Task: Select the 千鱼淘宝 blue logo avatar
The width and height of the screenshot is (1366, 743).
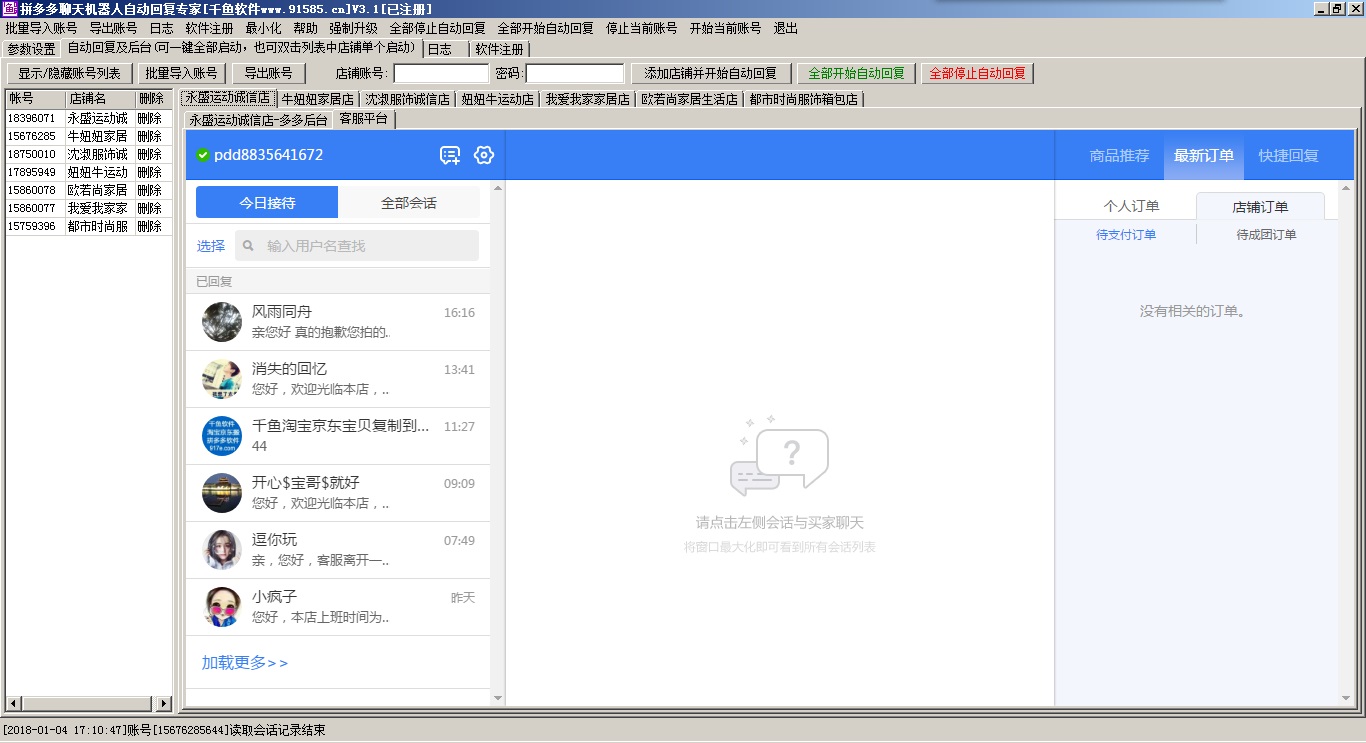Action: coord(222,436)
